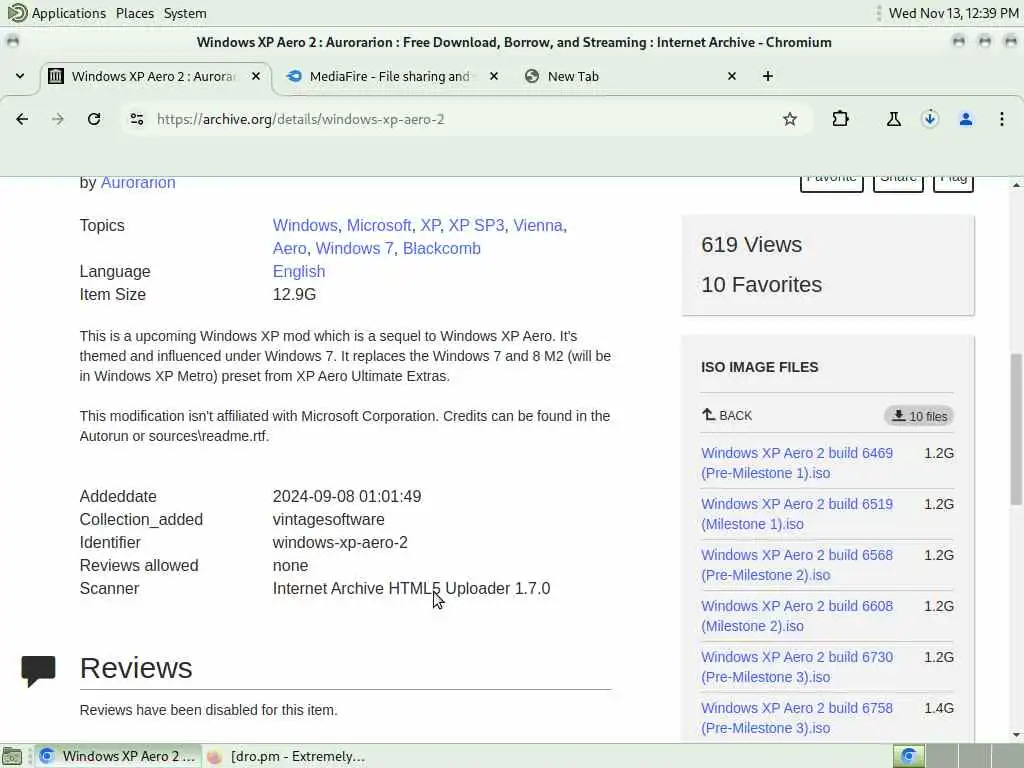Click the 10 files download button

pyautogui.click(x=919, y=416)
